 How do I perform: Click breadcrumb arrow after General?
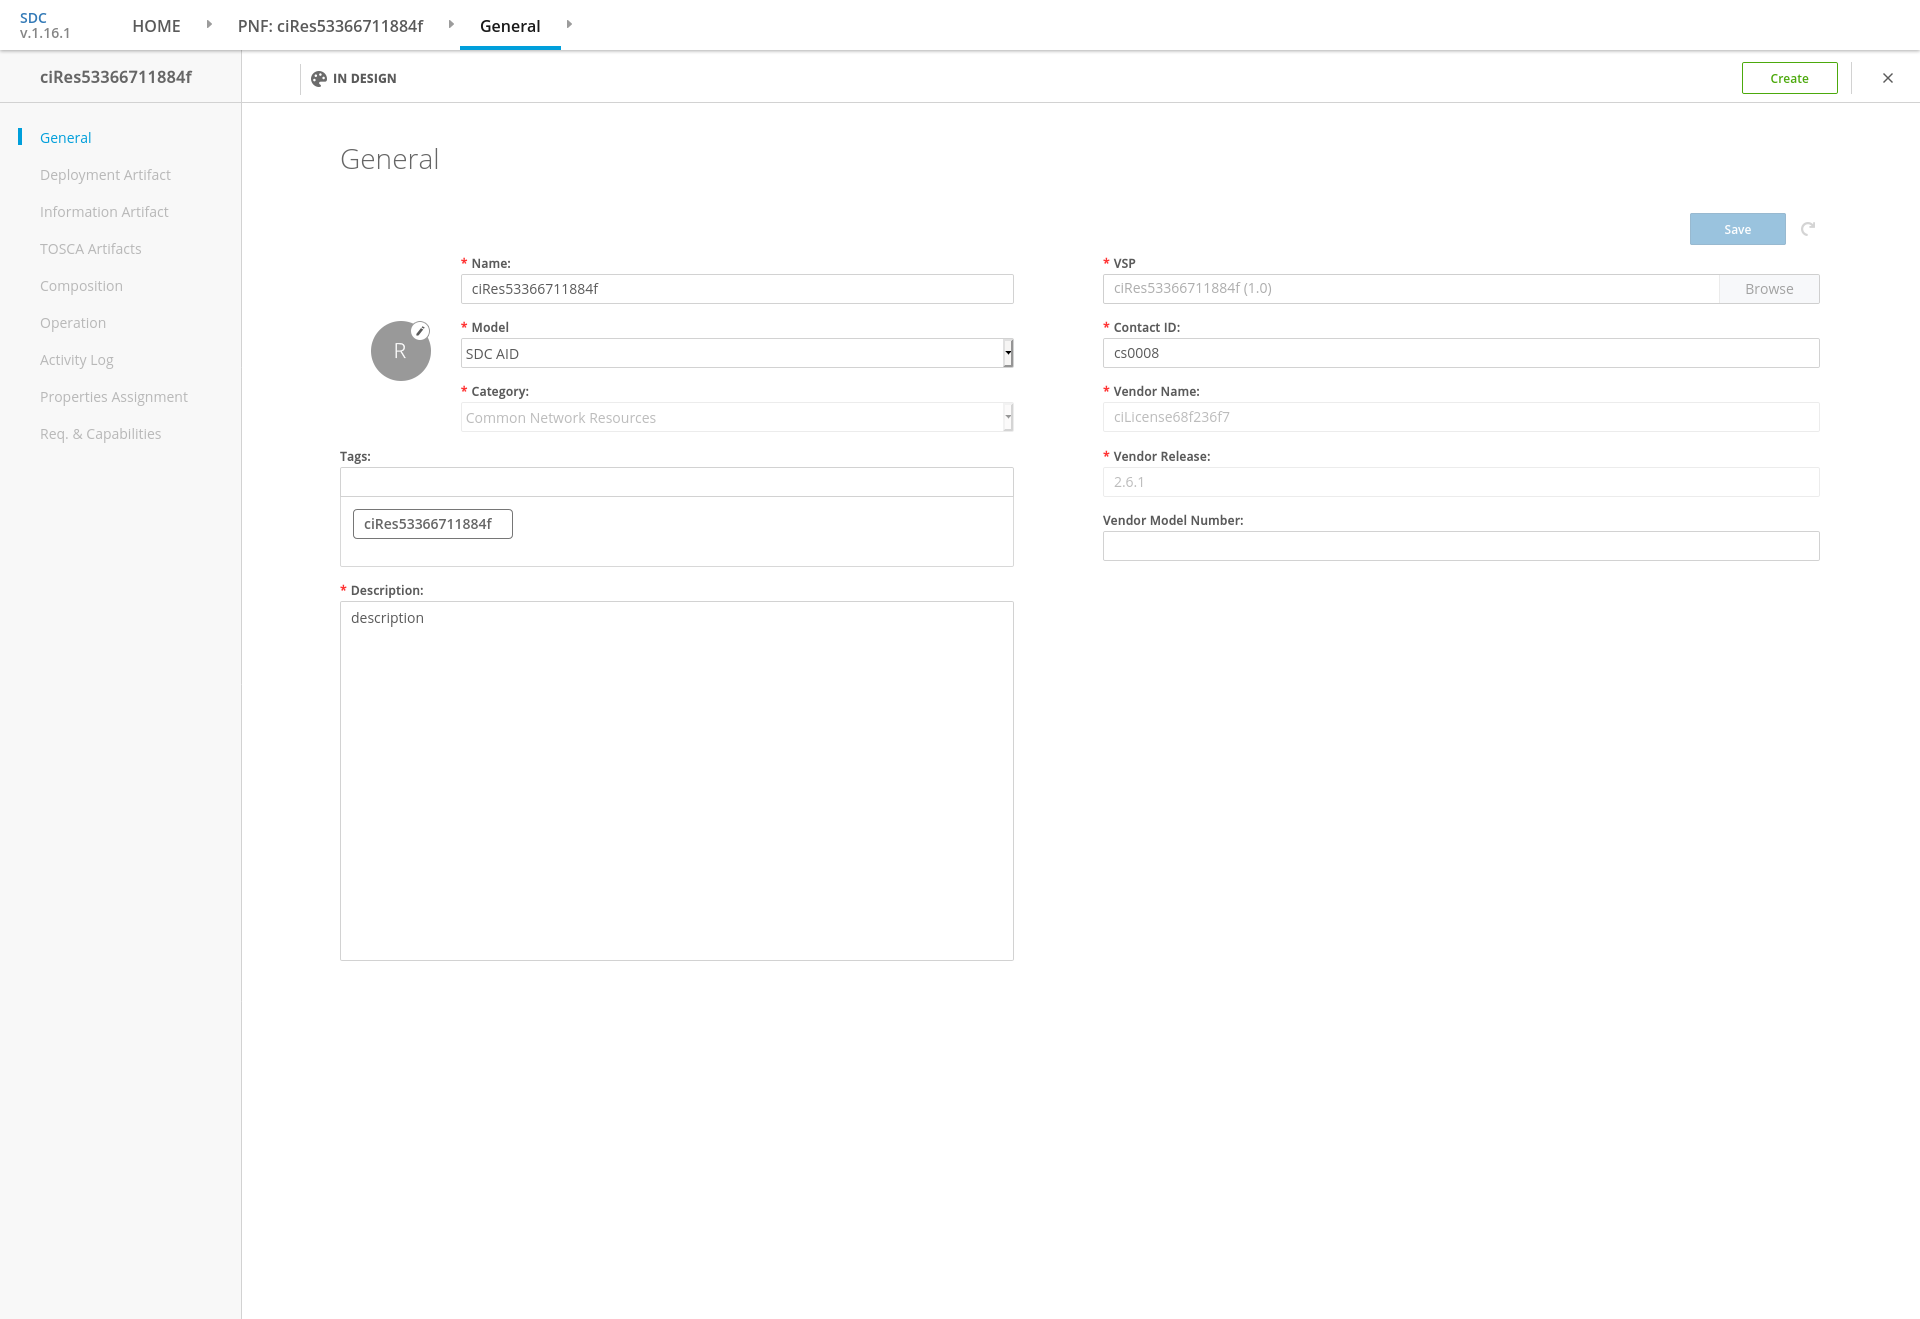click(569, 24)
